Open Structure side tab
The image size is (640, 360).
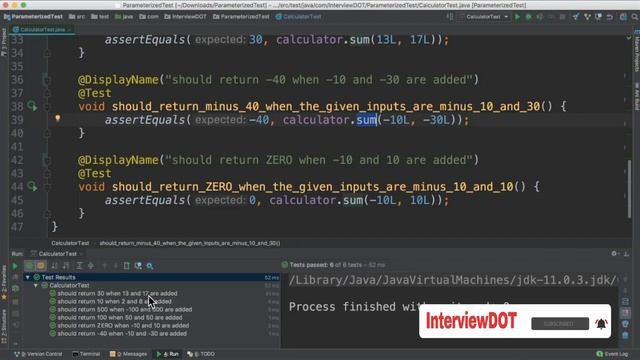pyautogui.click(x=4, y=326)
